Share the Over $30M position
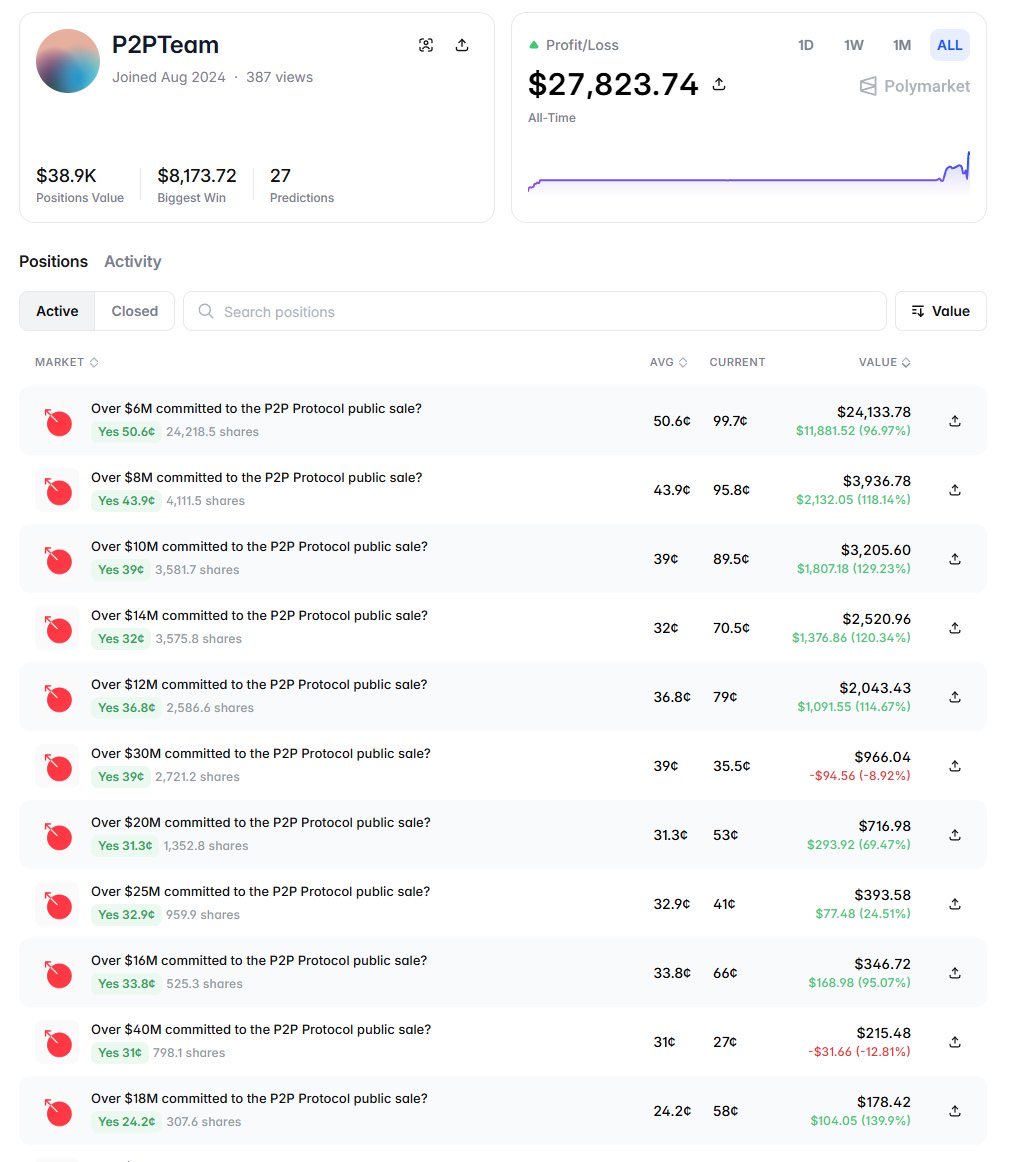Viewport: 1011px width, 1162px height. click(955, 766)
